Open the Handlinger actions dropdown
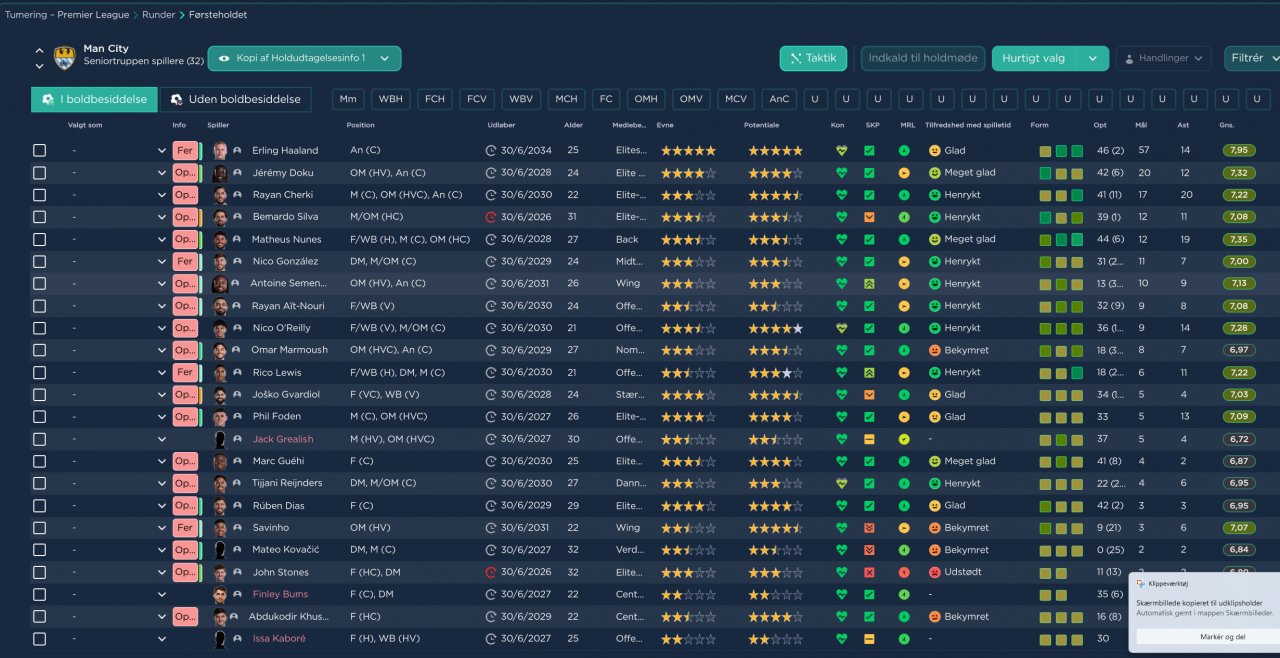 [x=1163, y=58]
